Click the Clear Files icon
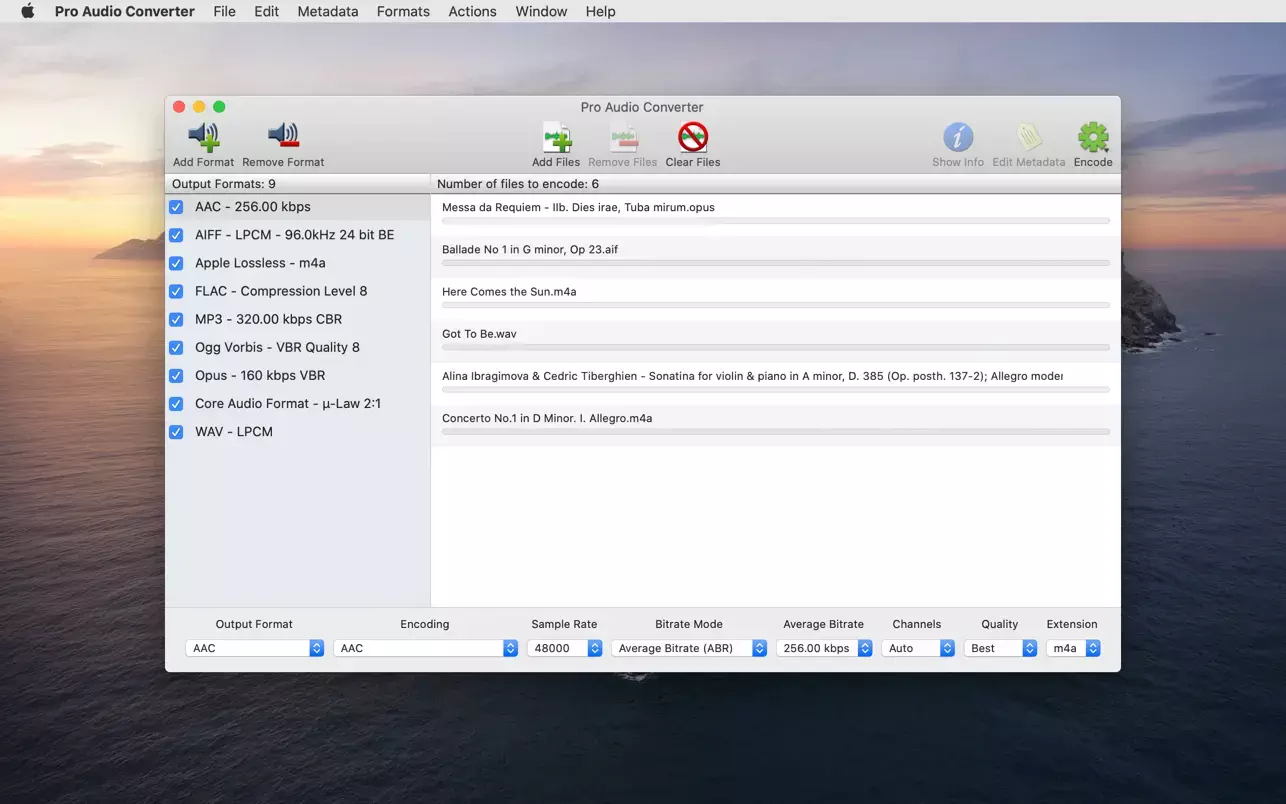1286x804 pixels. click(x=692, y=137)
